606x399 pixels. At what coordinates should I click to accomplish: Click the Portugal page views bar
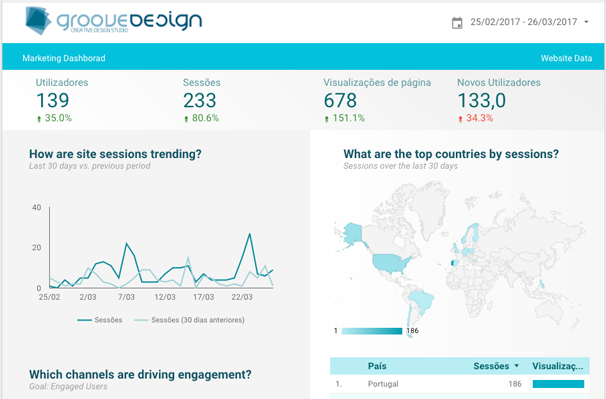pos(558,384)
